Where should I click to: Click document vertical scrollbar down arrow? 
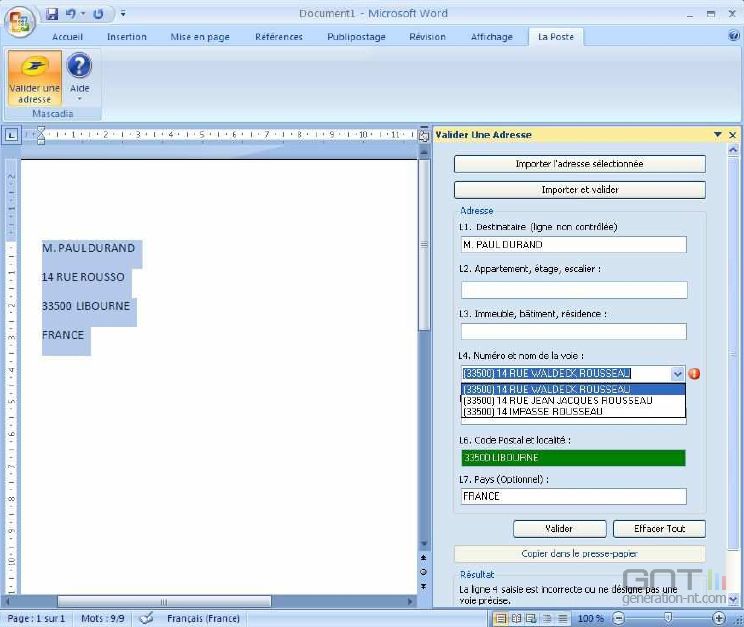click(x=424, y=544)
